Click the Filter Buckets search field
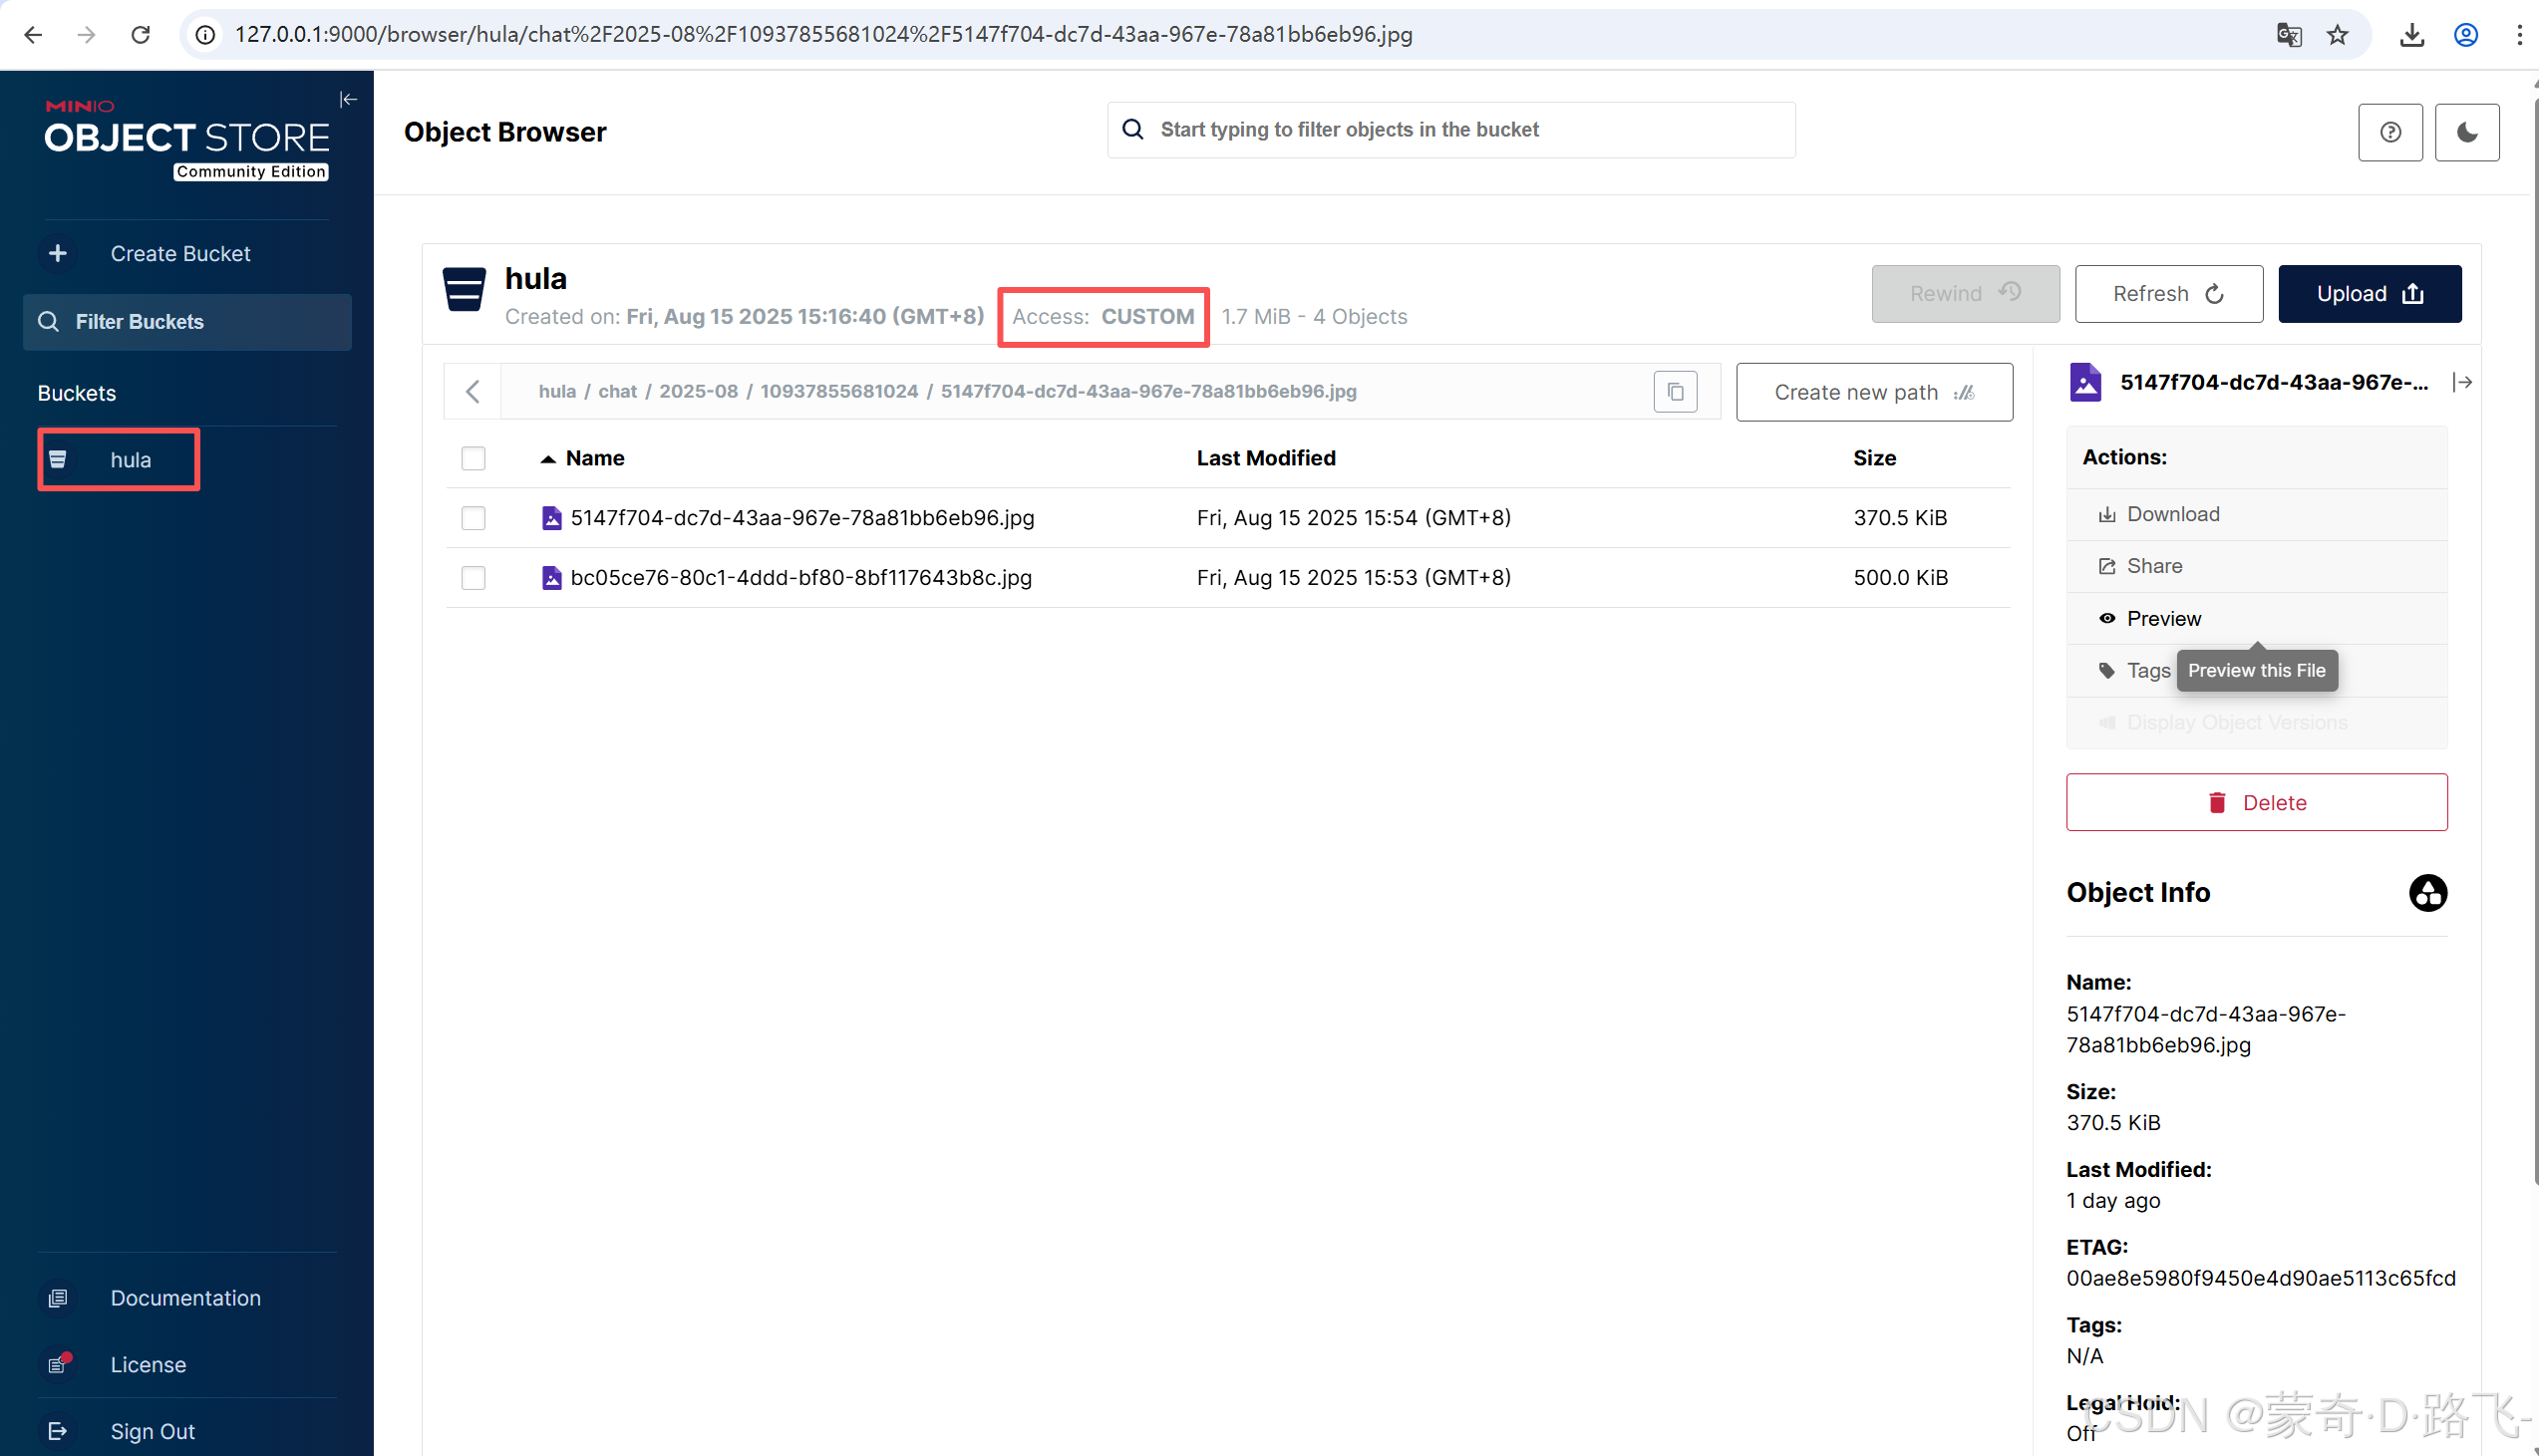 [x=188, y=322]
